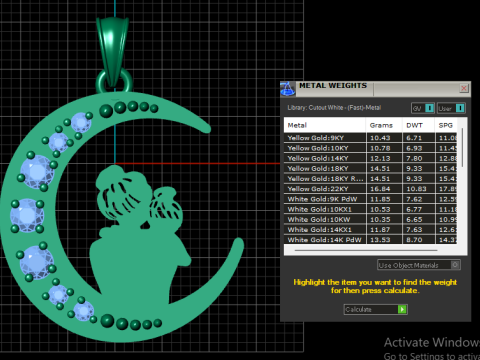
Task: Click the 7.80 DWT cell
Action: 418,158
